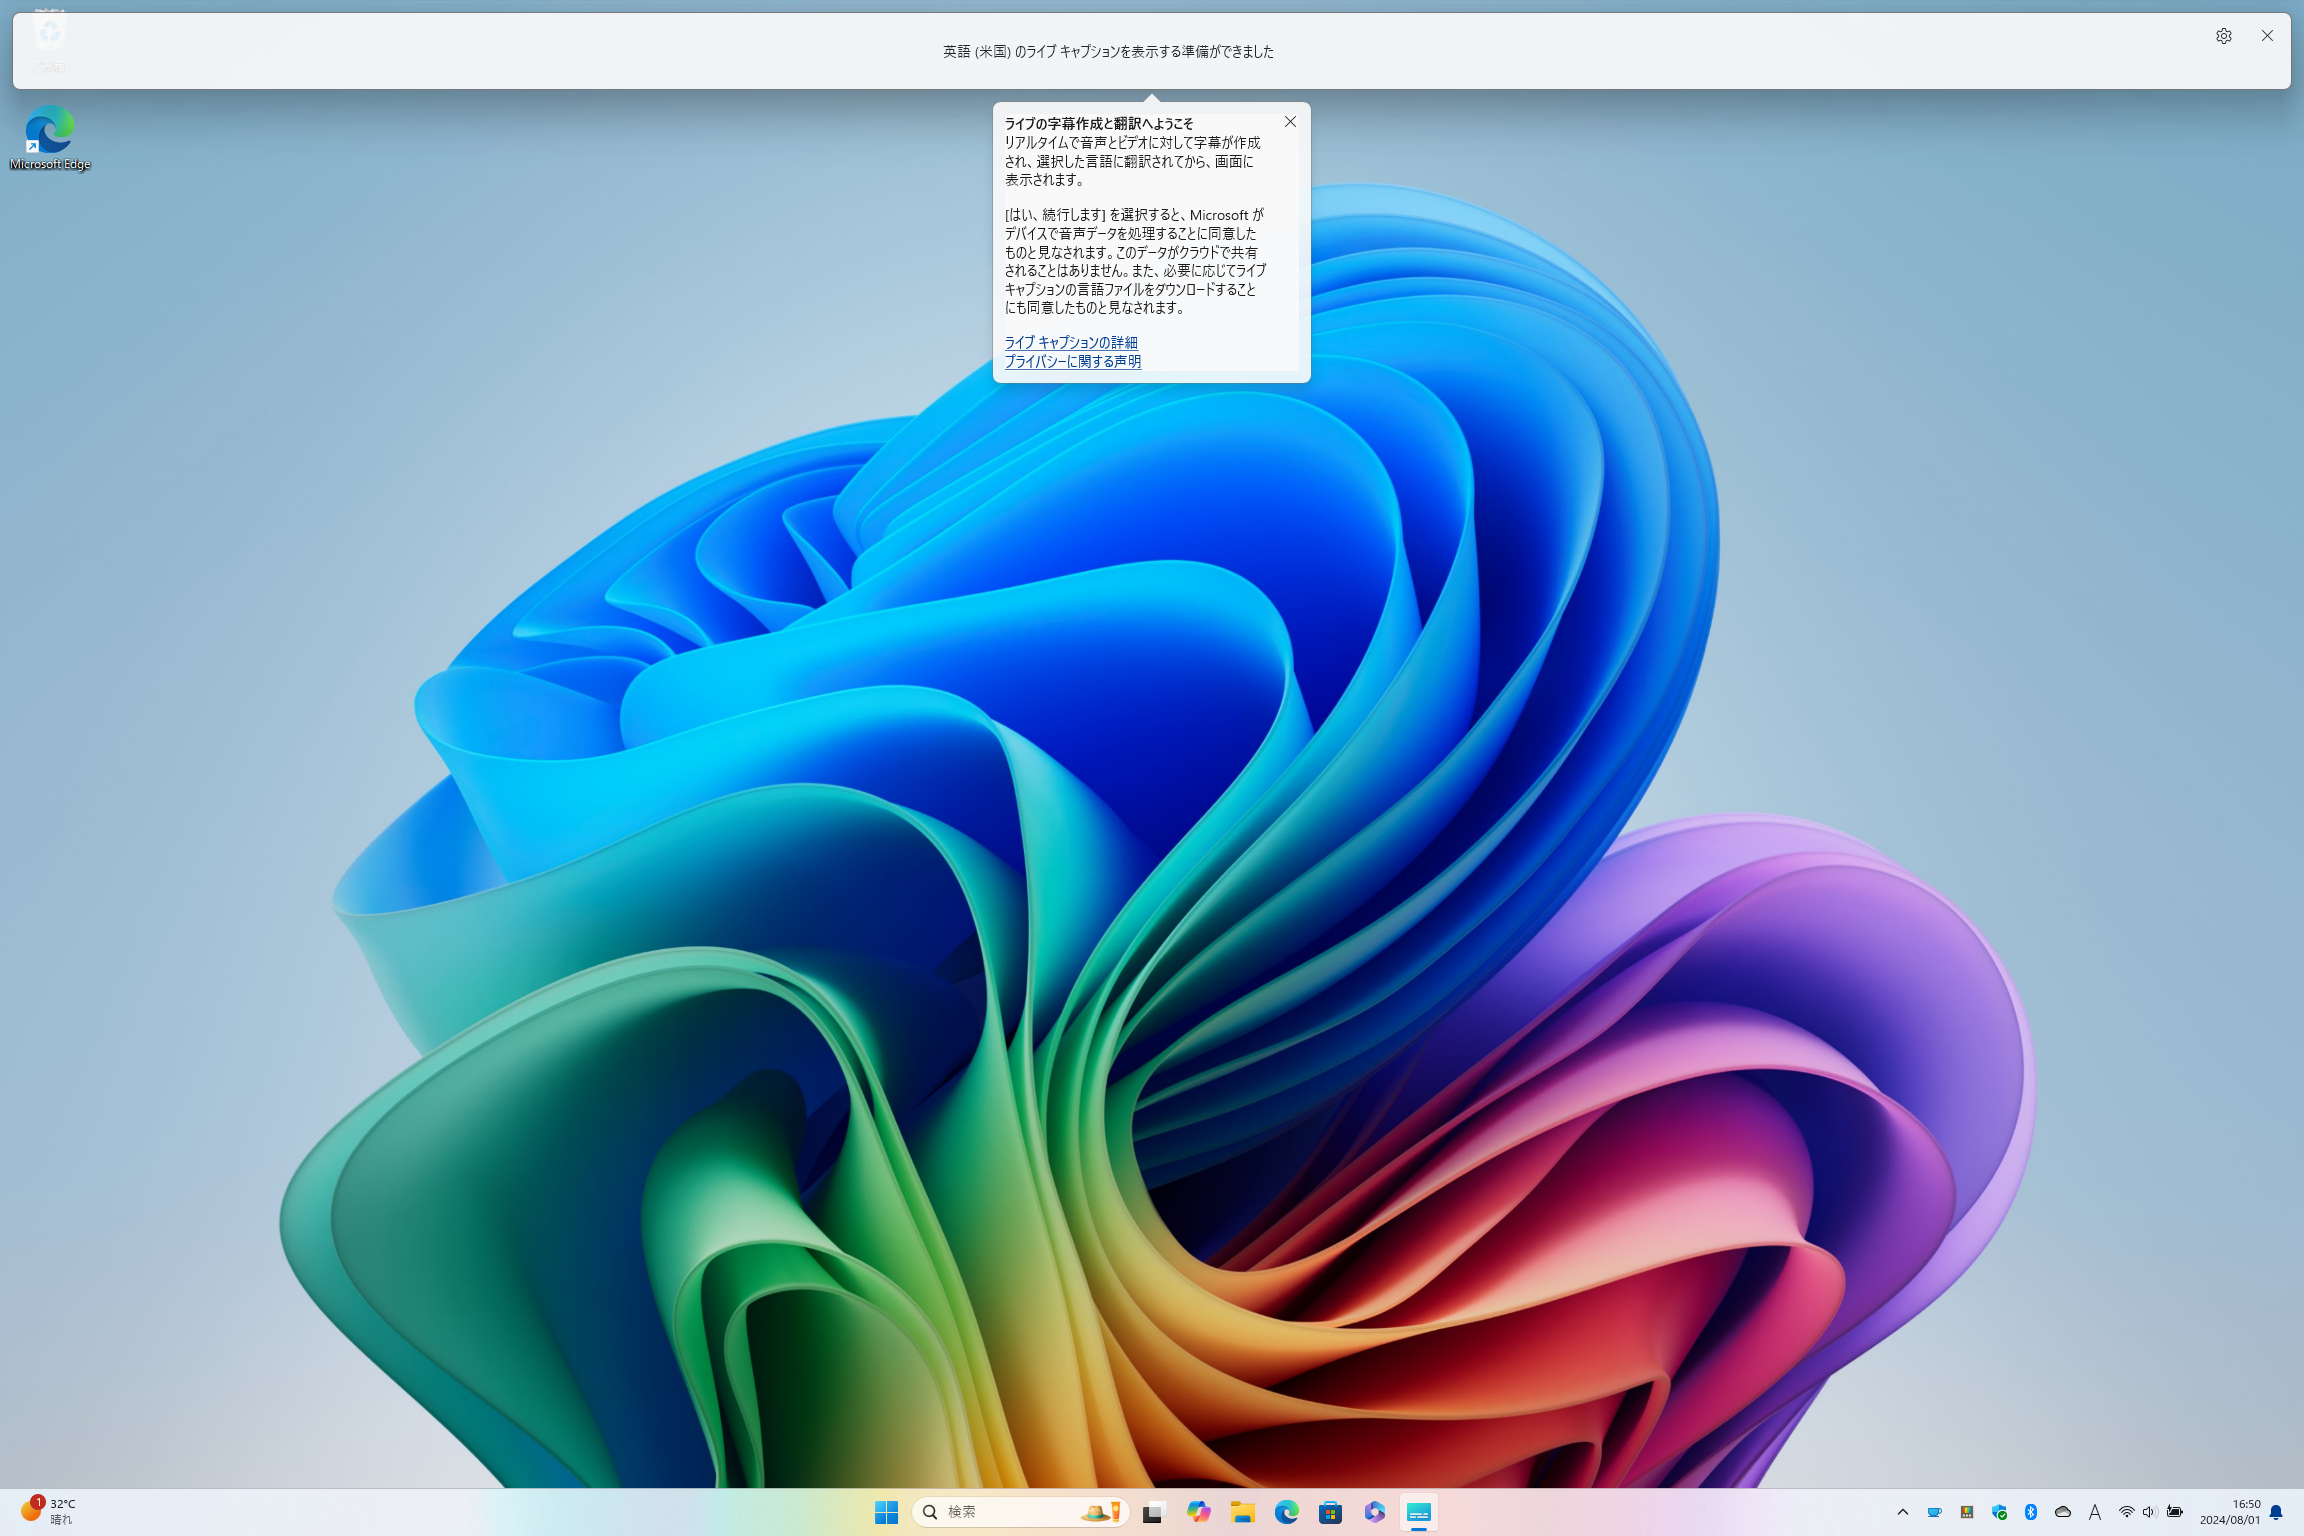Image resolution: width=2304 pixels, height=1536 pixels.
Task: Expand hidden system tray icons chevron
Action: (1903, 1512)
